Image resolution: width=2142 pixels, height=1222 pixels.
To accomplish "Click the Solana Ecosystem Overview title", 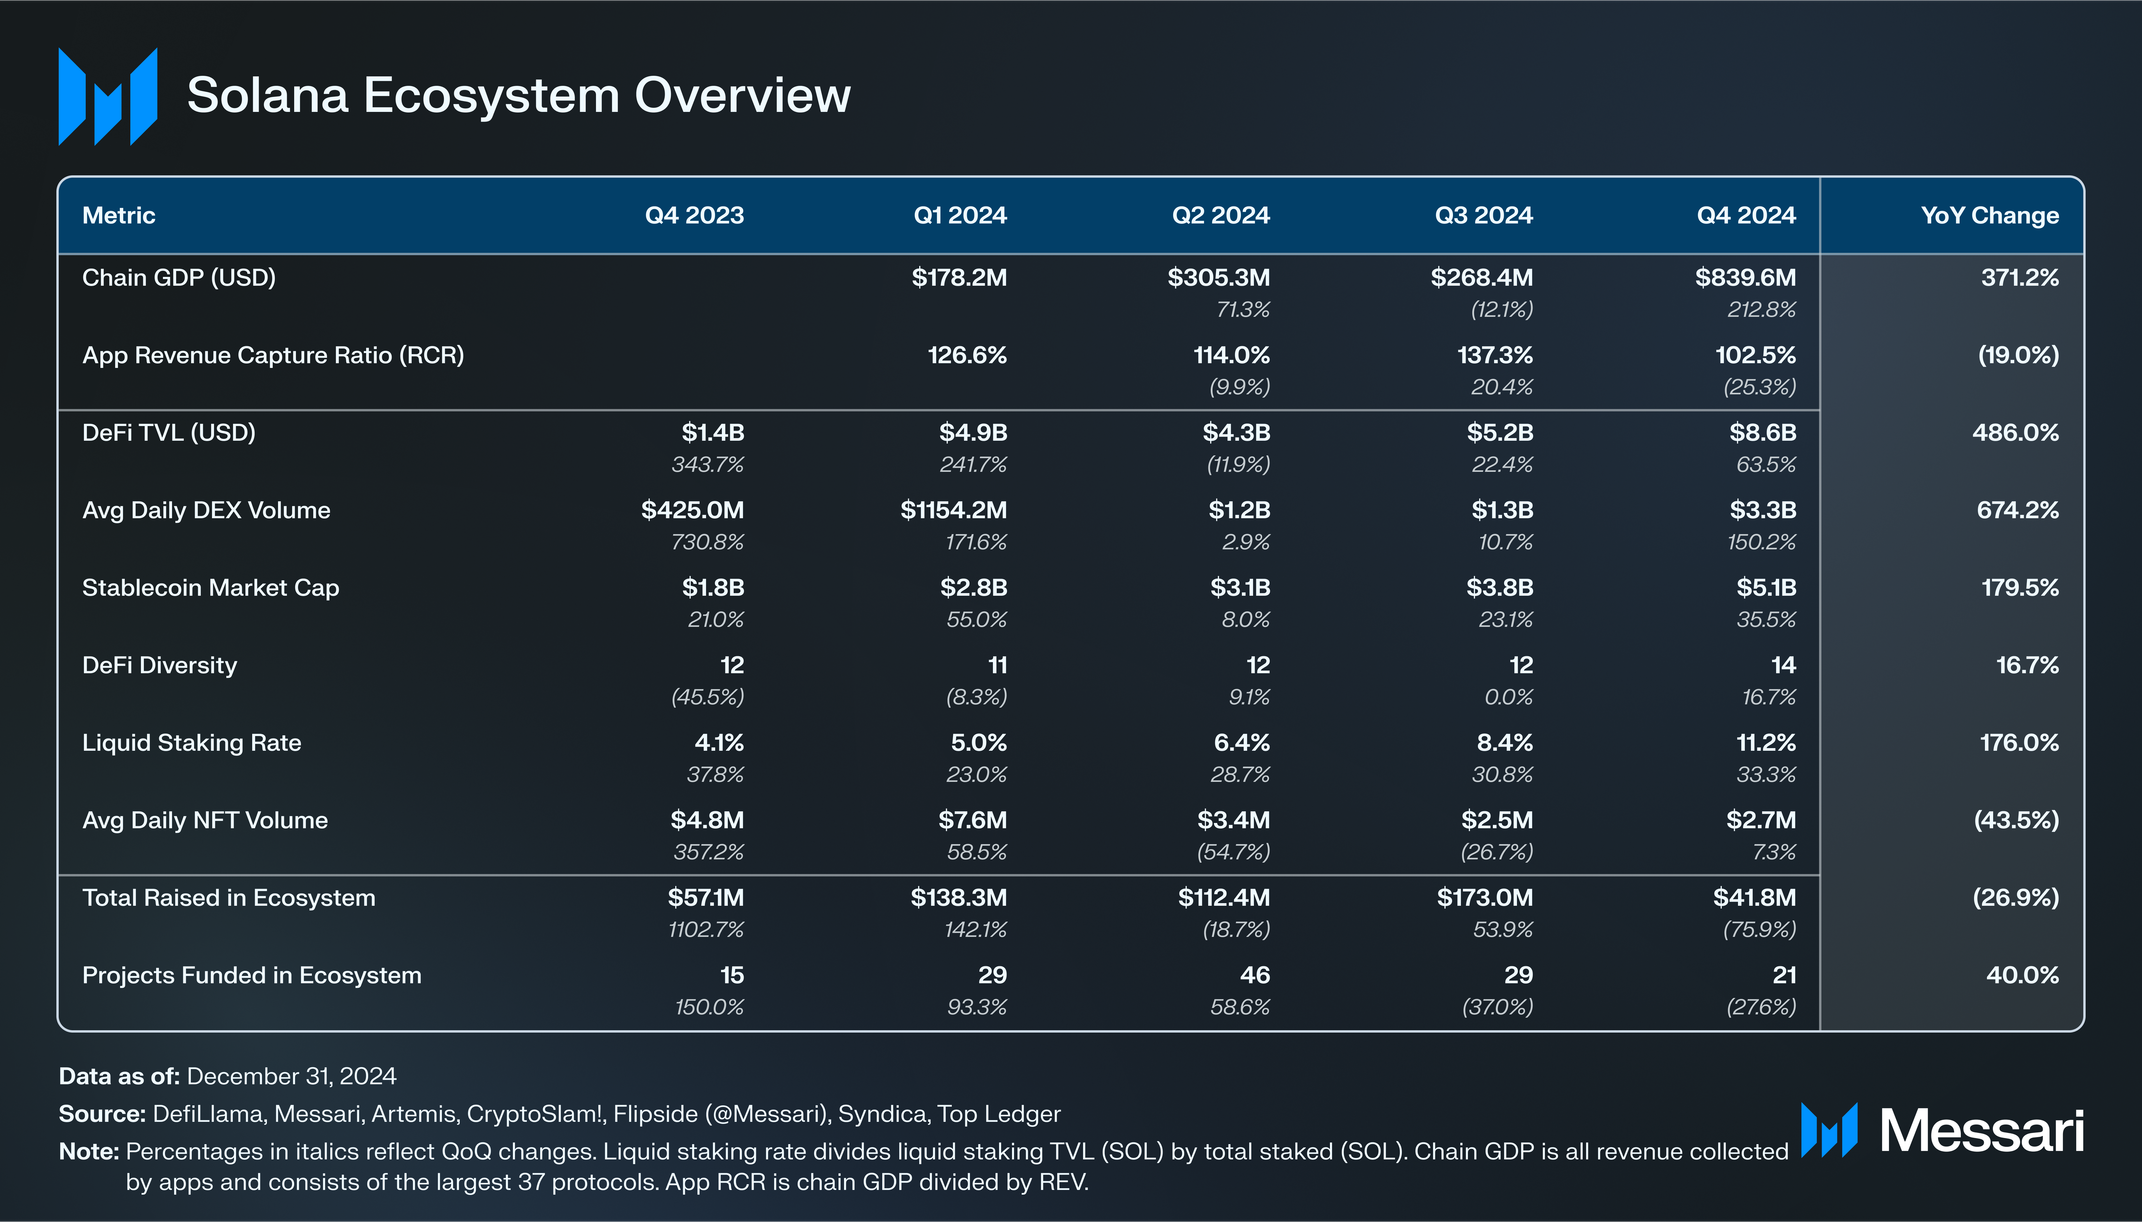I will [519, 96].
